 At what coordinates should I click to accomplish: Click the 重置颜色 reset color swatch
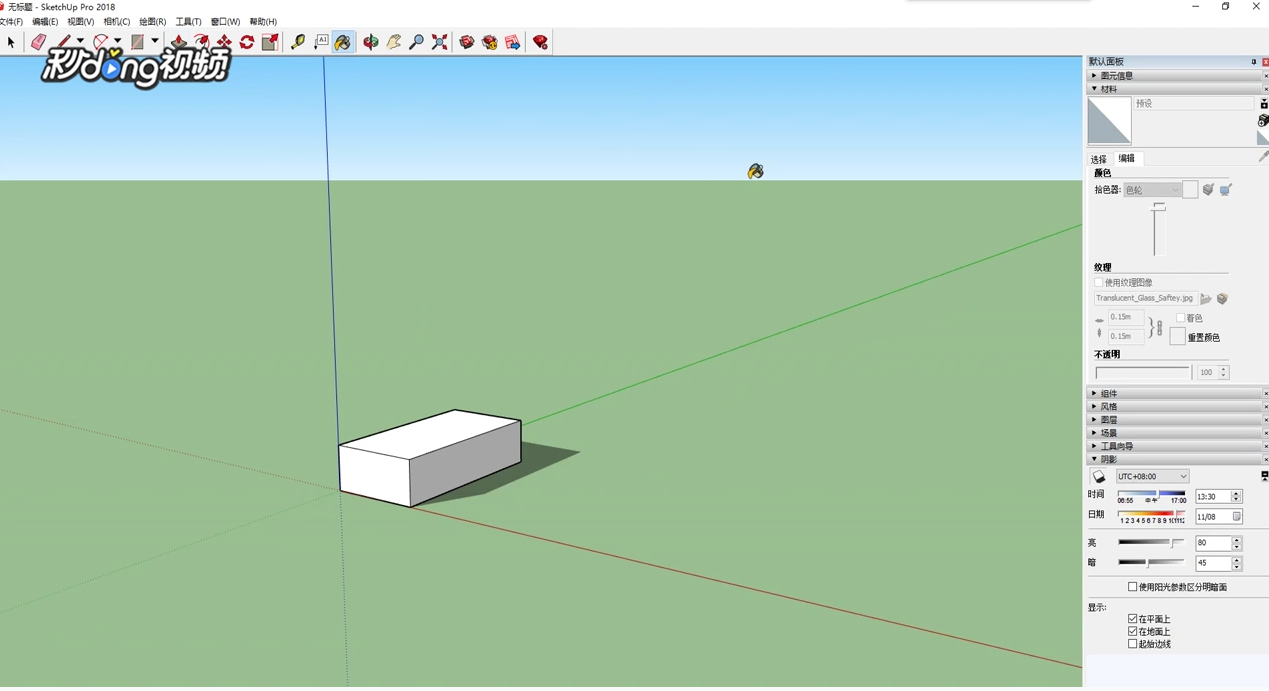1177,336
